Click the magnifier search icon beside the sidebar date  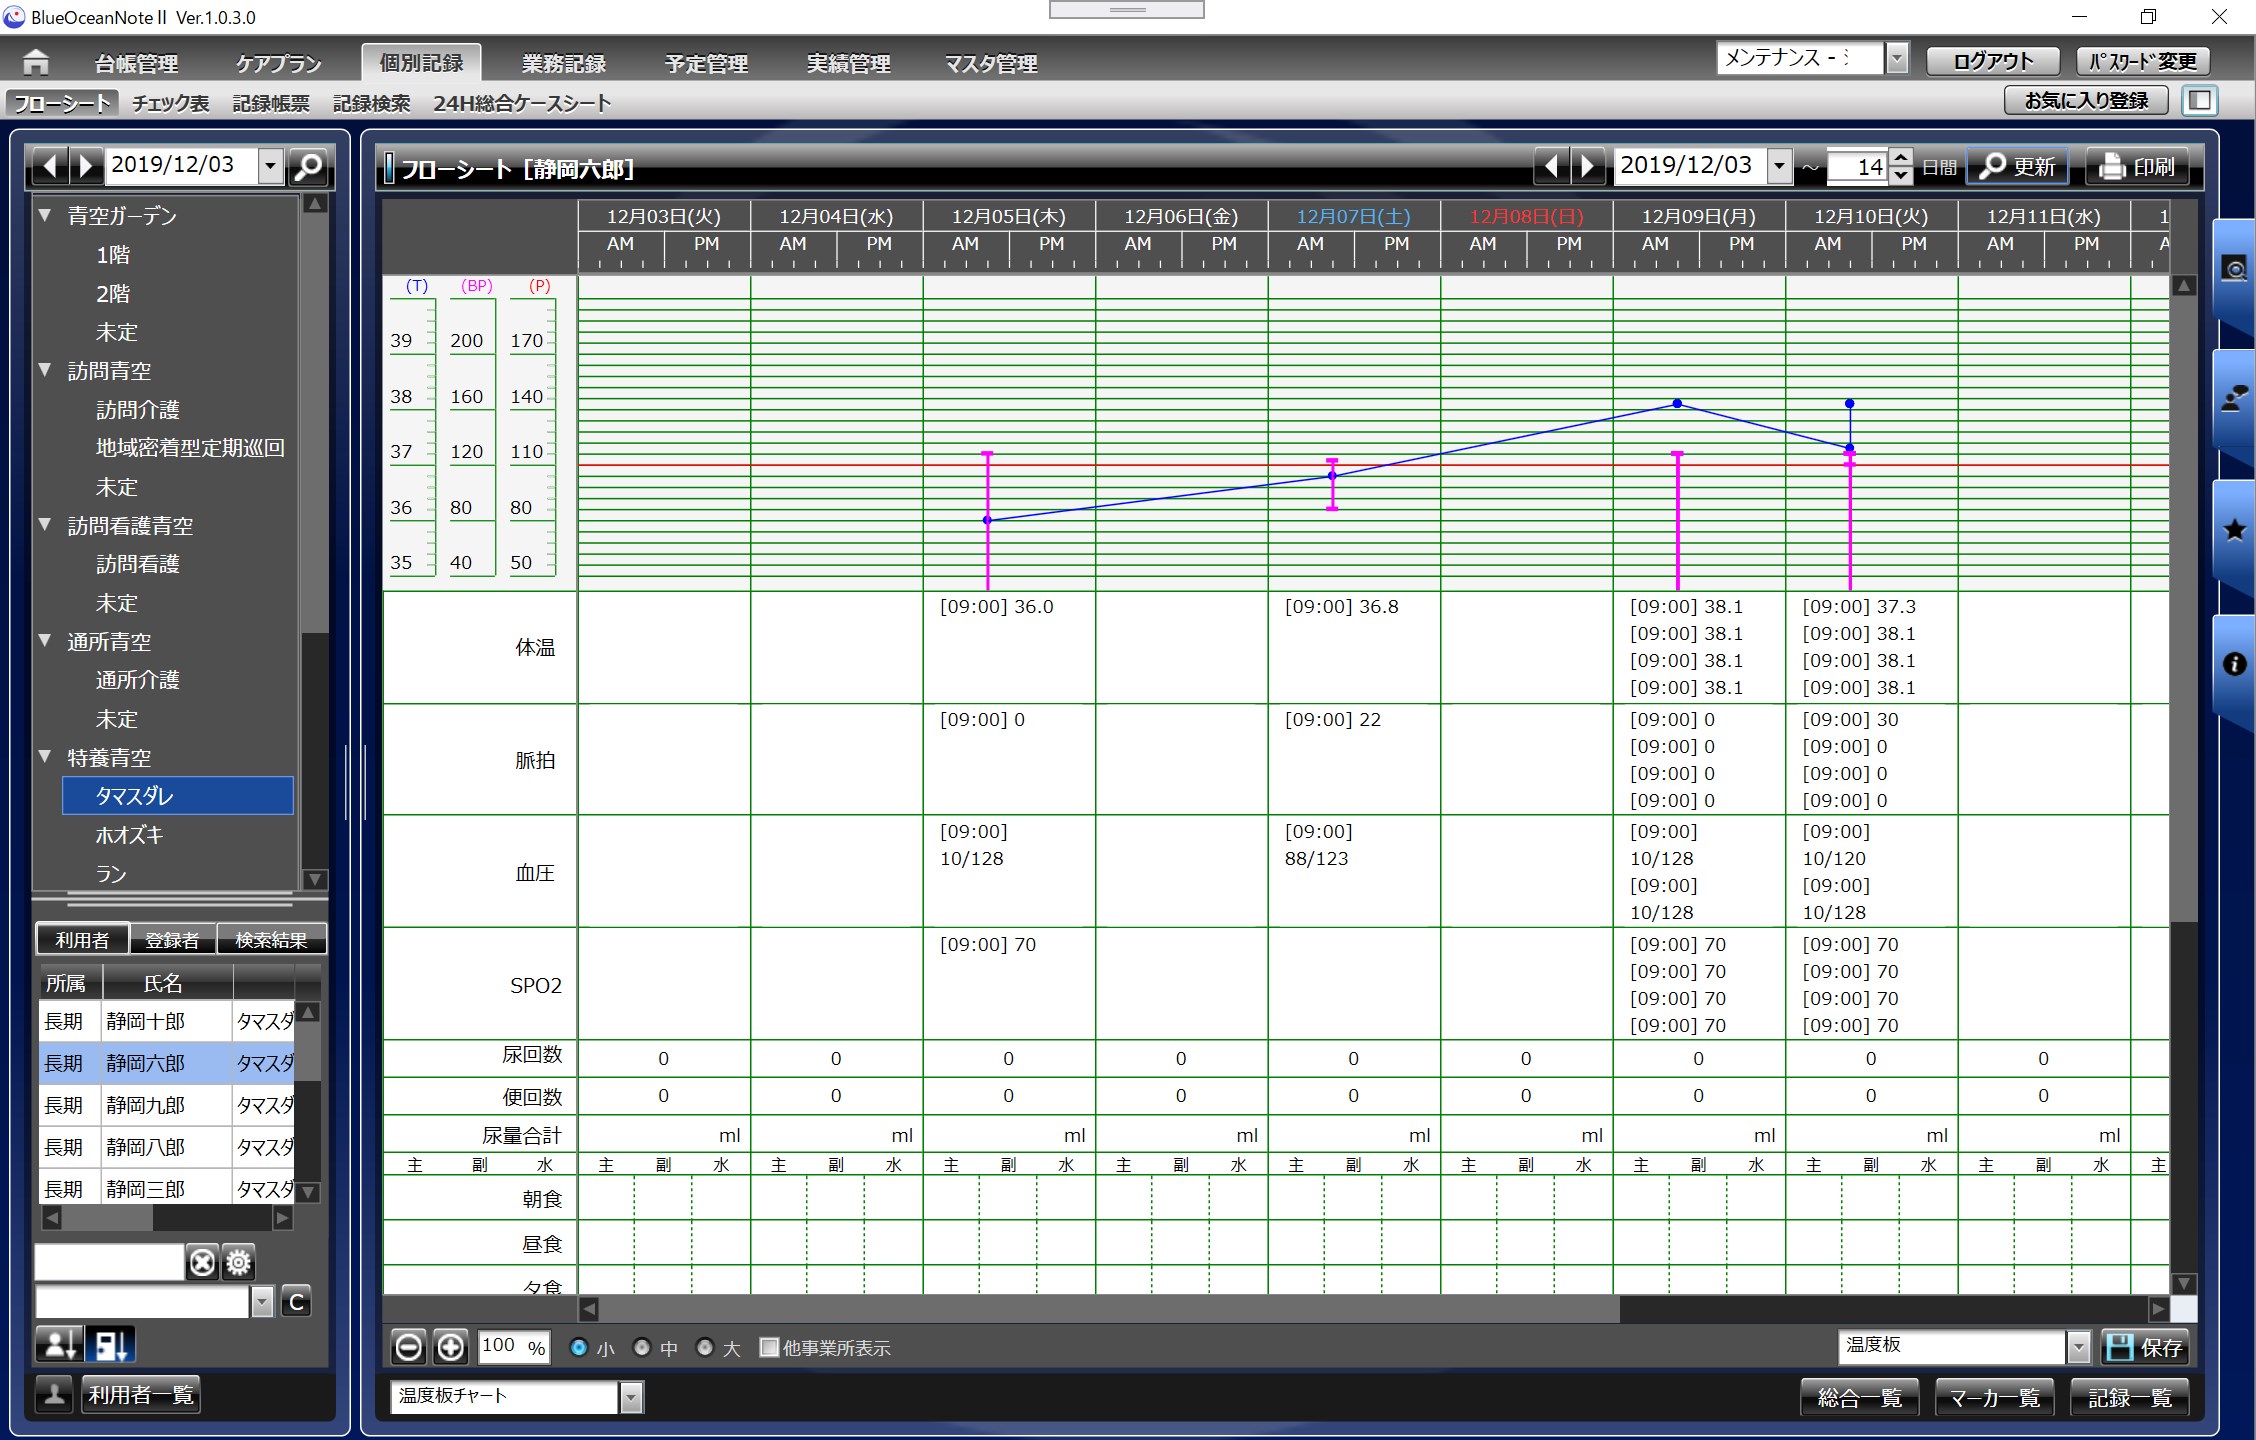[309, 166]
